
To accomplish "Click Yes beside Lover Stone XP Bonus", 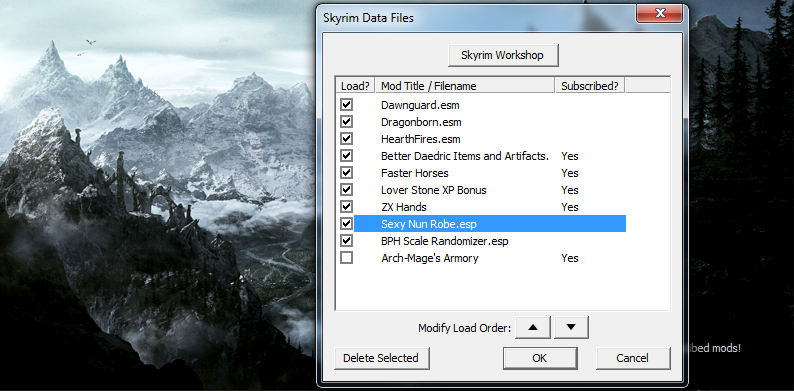I will click(x=570, y=190).
